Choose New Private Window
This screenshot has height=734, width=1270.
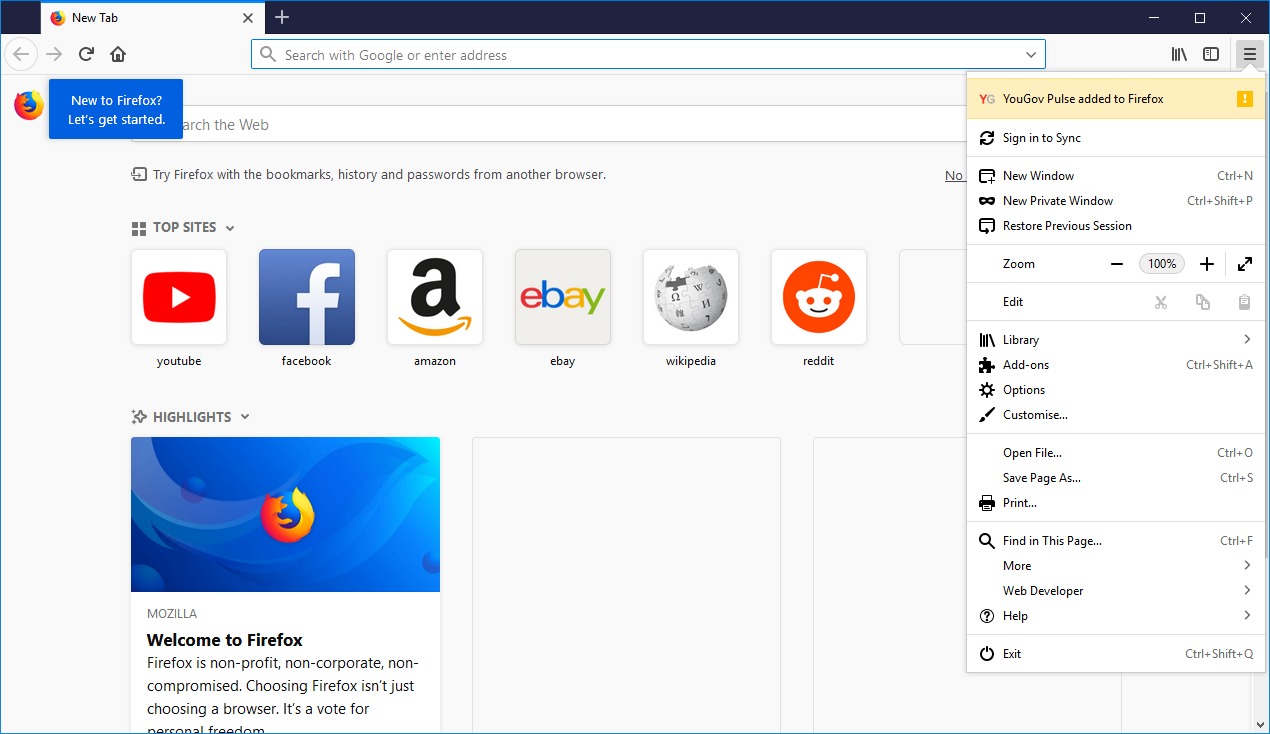(x=1115, y=201)
